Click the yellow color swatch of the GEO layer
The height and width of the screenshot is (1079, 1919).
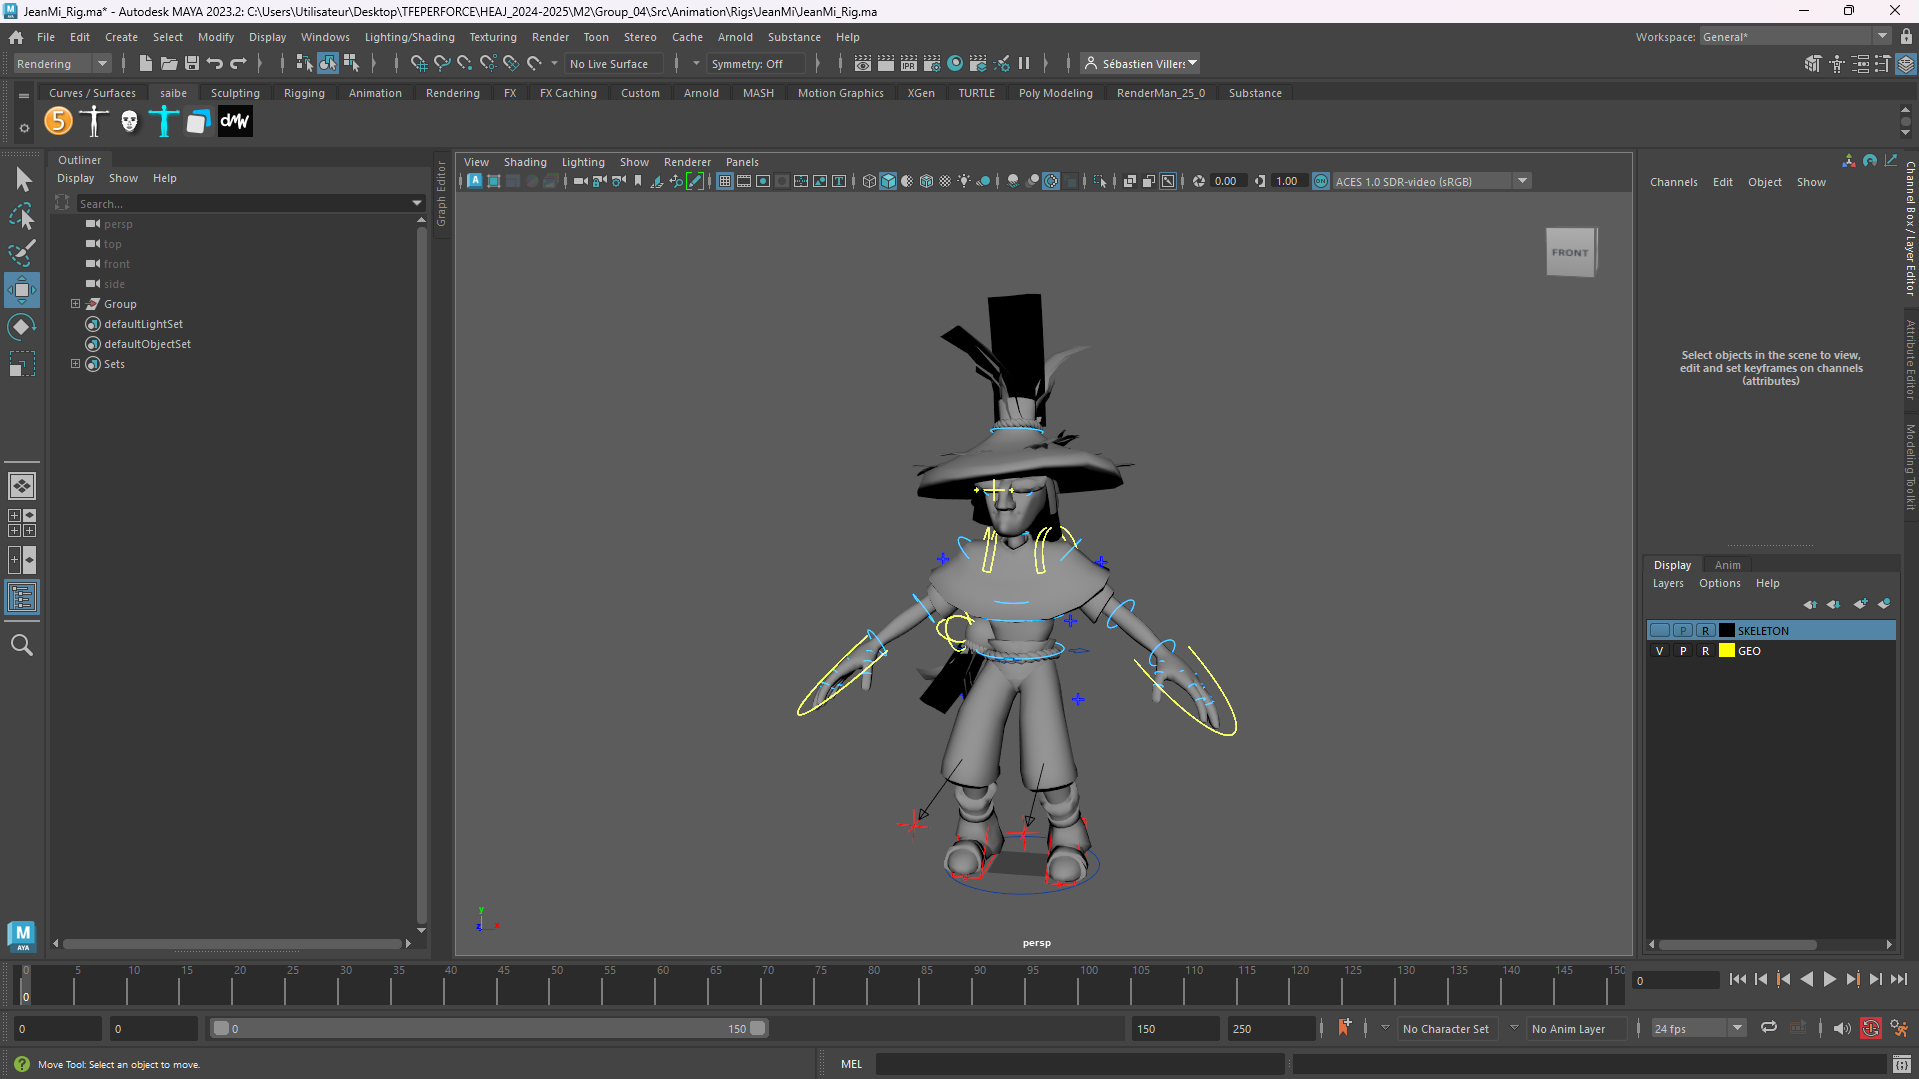[x=1726, y=651]
